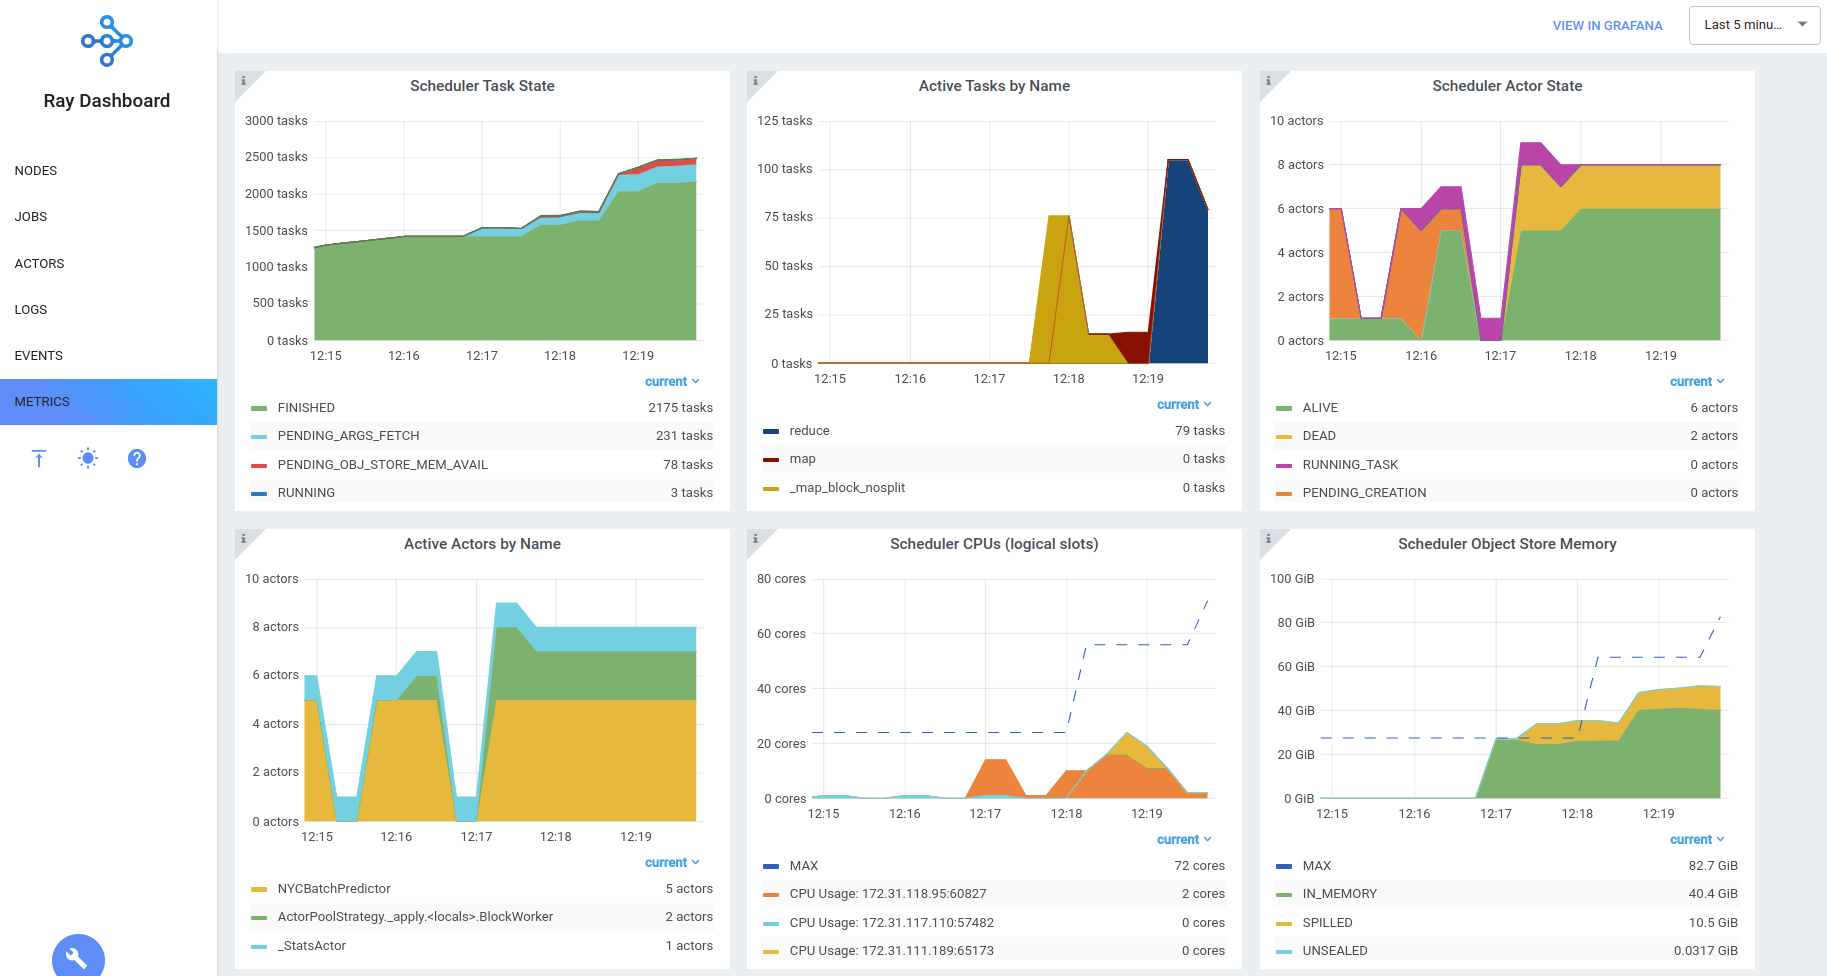This screenshot has width=1827, height=976.
Task: Open info icon on Scheduler Object Store Memory panel
Action: [x=1268, y=538]
